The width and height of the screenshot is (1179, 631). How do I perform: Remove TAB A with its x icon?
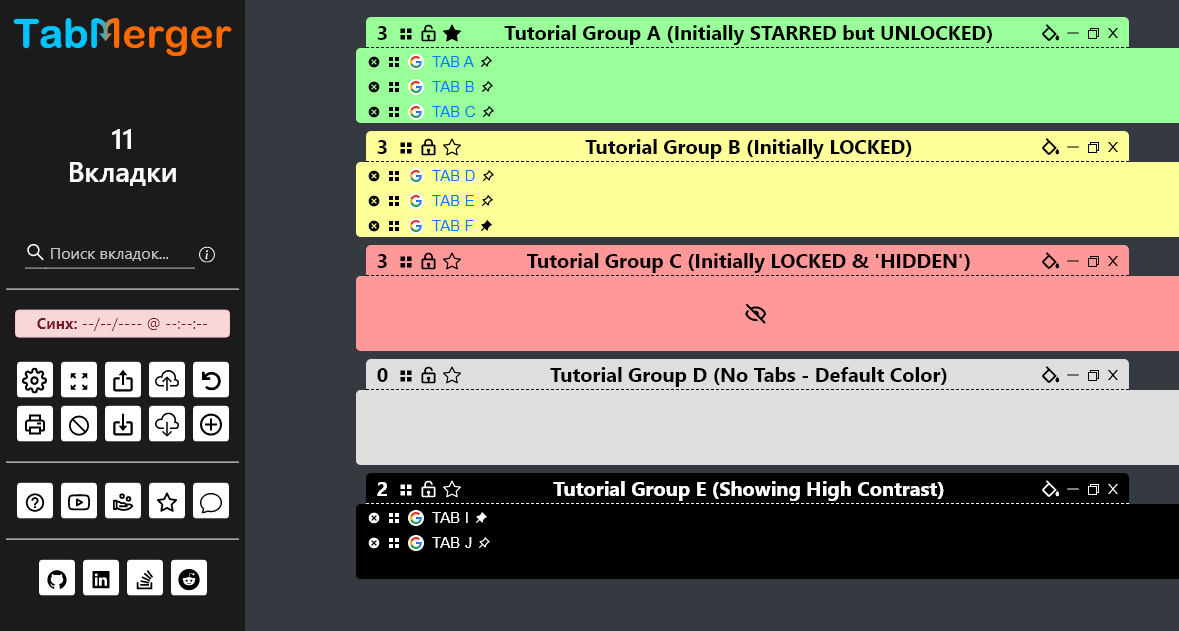[x=374, y=62]
